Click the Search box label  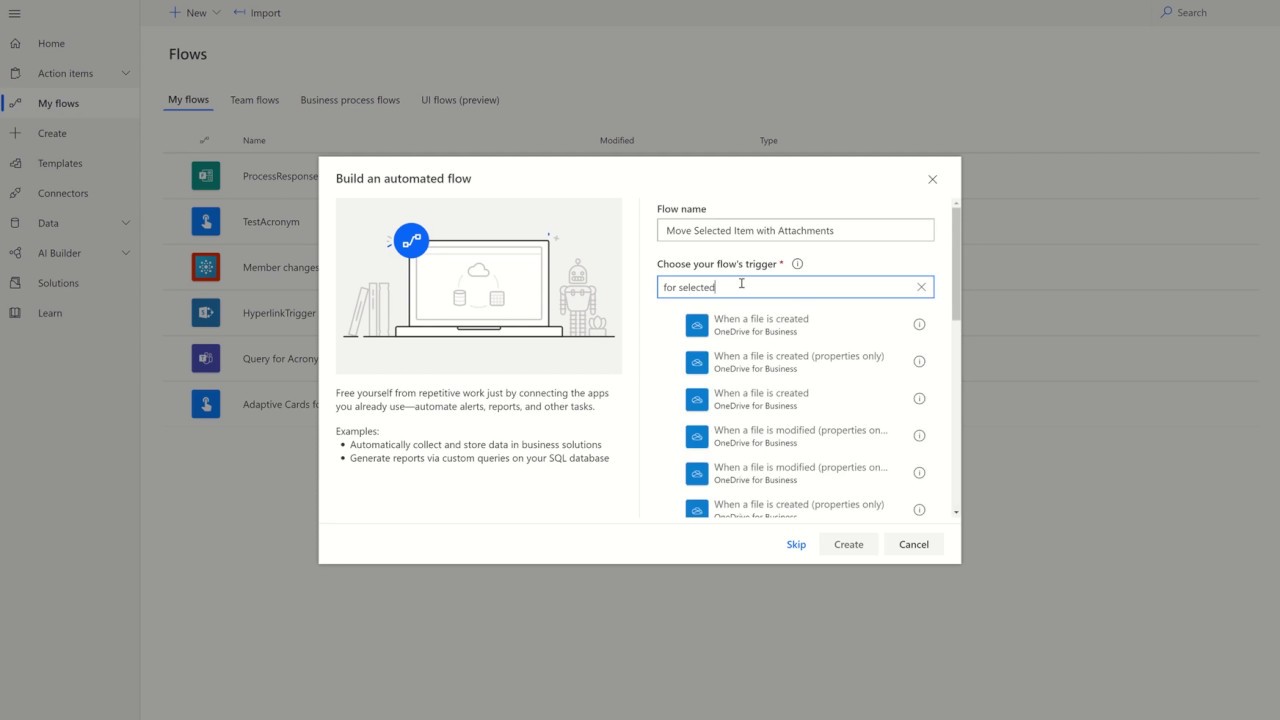click(1192, 13)
